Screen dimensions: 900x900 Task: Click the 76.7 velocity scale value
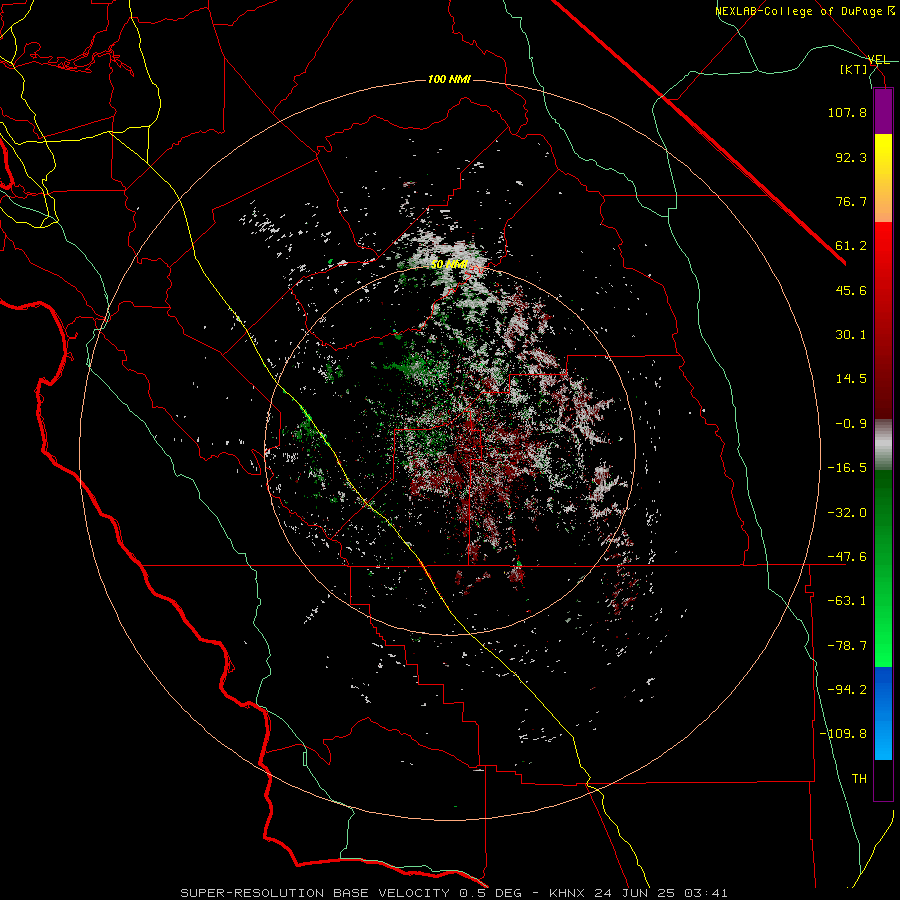(x=851, y=201)
